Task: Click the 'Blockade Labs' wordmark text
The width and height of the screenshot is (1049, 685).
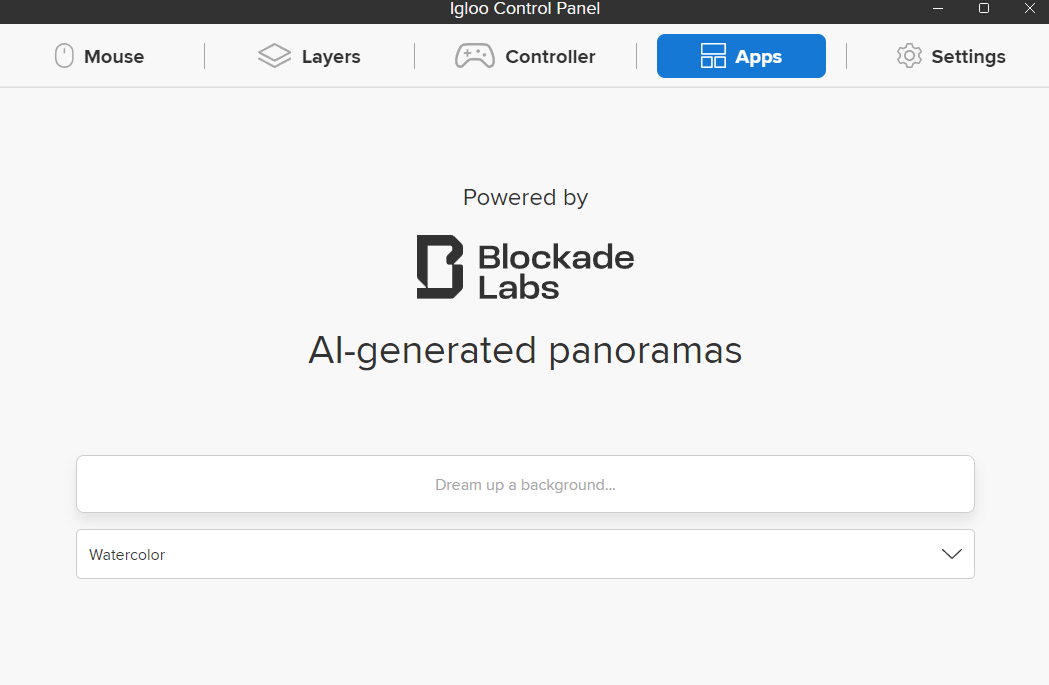Action: [556, 272]
